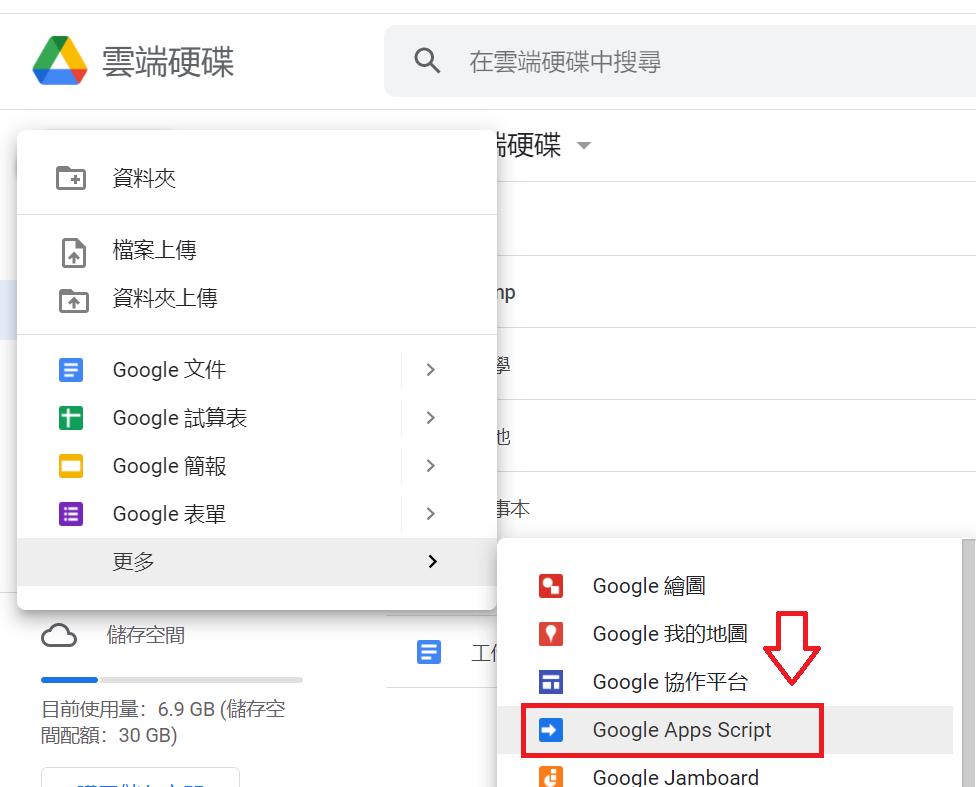Click the orange Jamboard icon
This screenshot has height=787, width=976.
(x=551, y=776)
